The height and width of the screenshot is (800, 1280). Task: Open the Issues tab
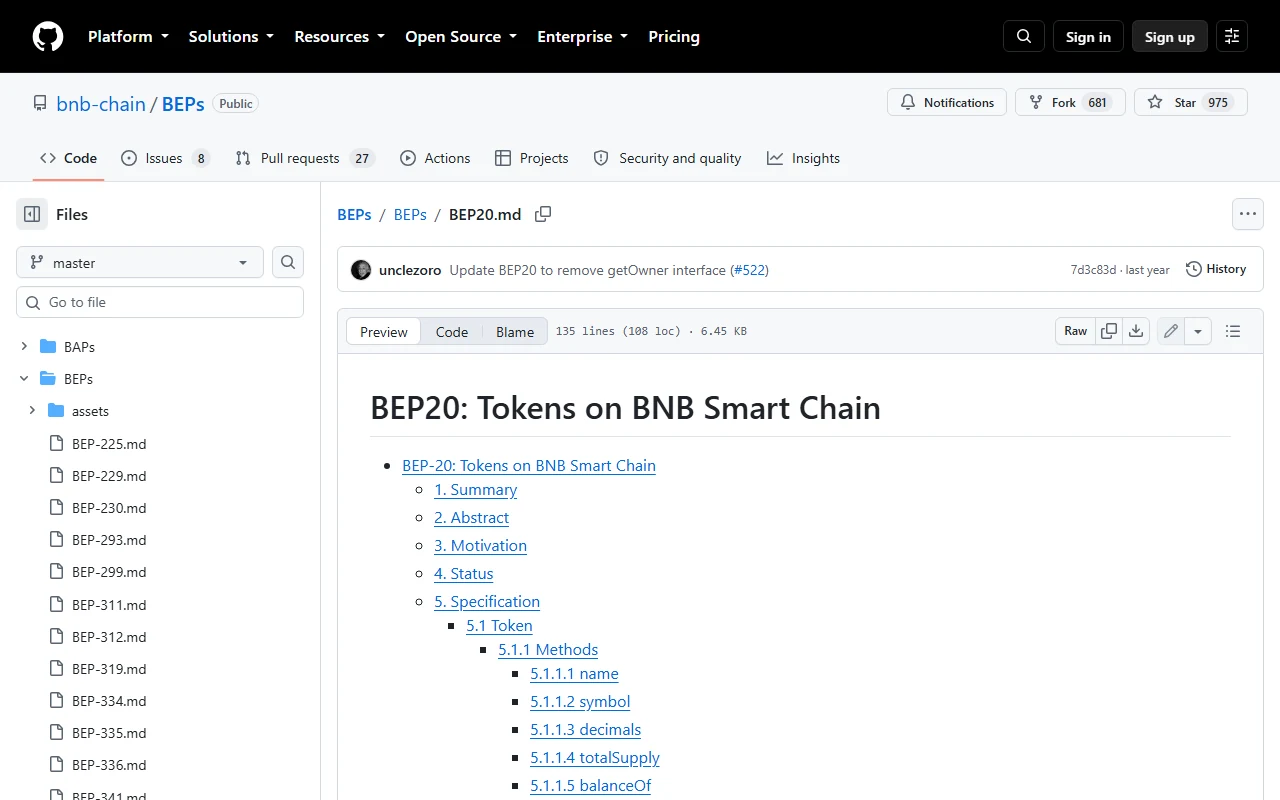[165, 158]
